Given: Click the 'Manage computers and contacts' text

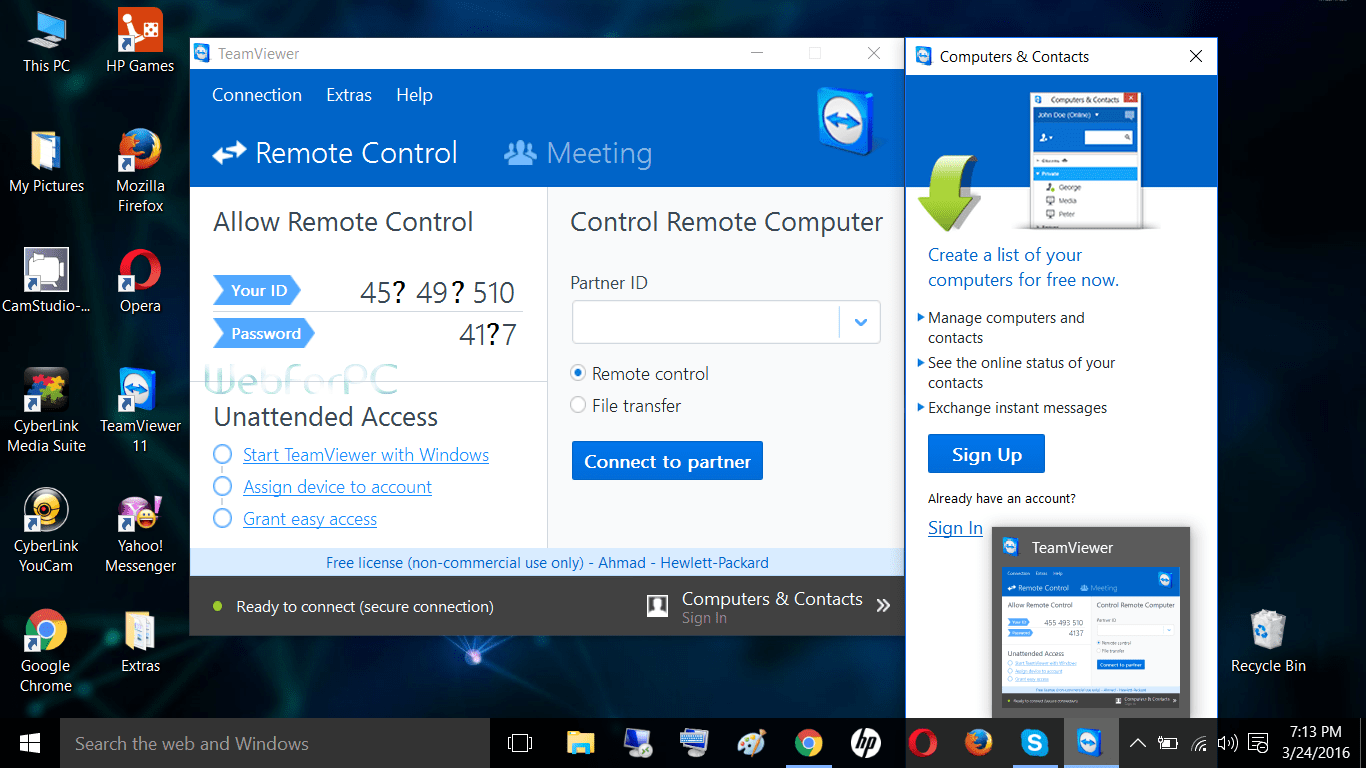Looking at the screenshot, I should pyautogui.click(x=1006, y=328).
